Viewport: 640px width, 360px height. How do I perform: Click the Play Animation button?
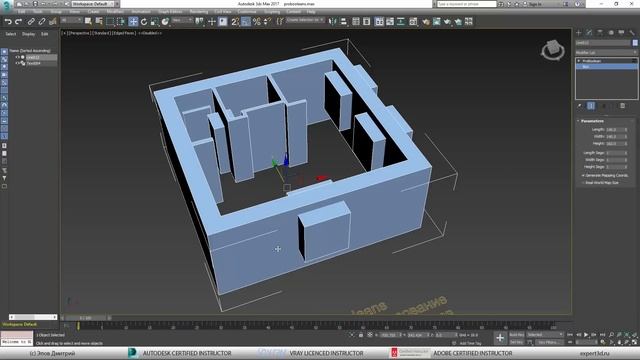point(586,335)
